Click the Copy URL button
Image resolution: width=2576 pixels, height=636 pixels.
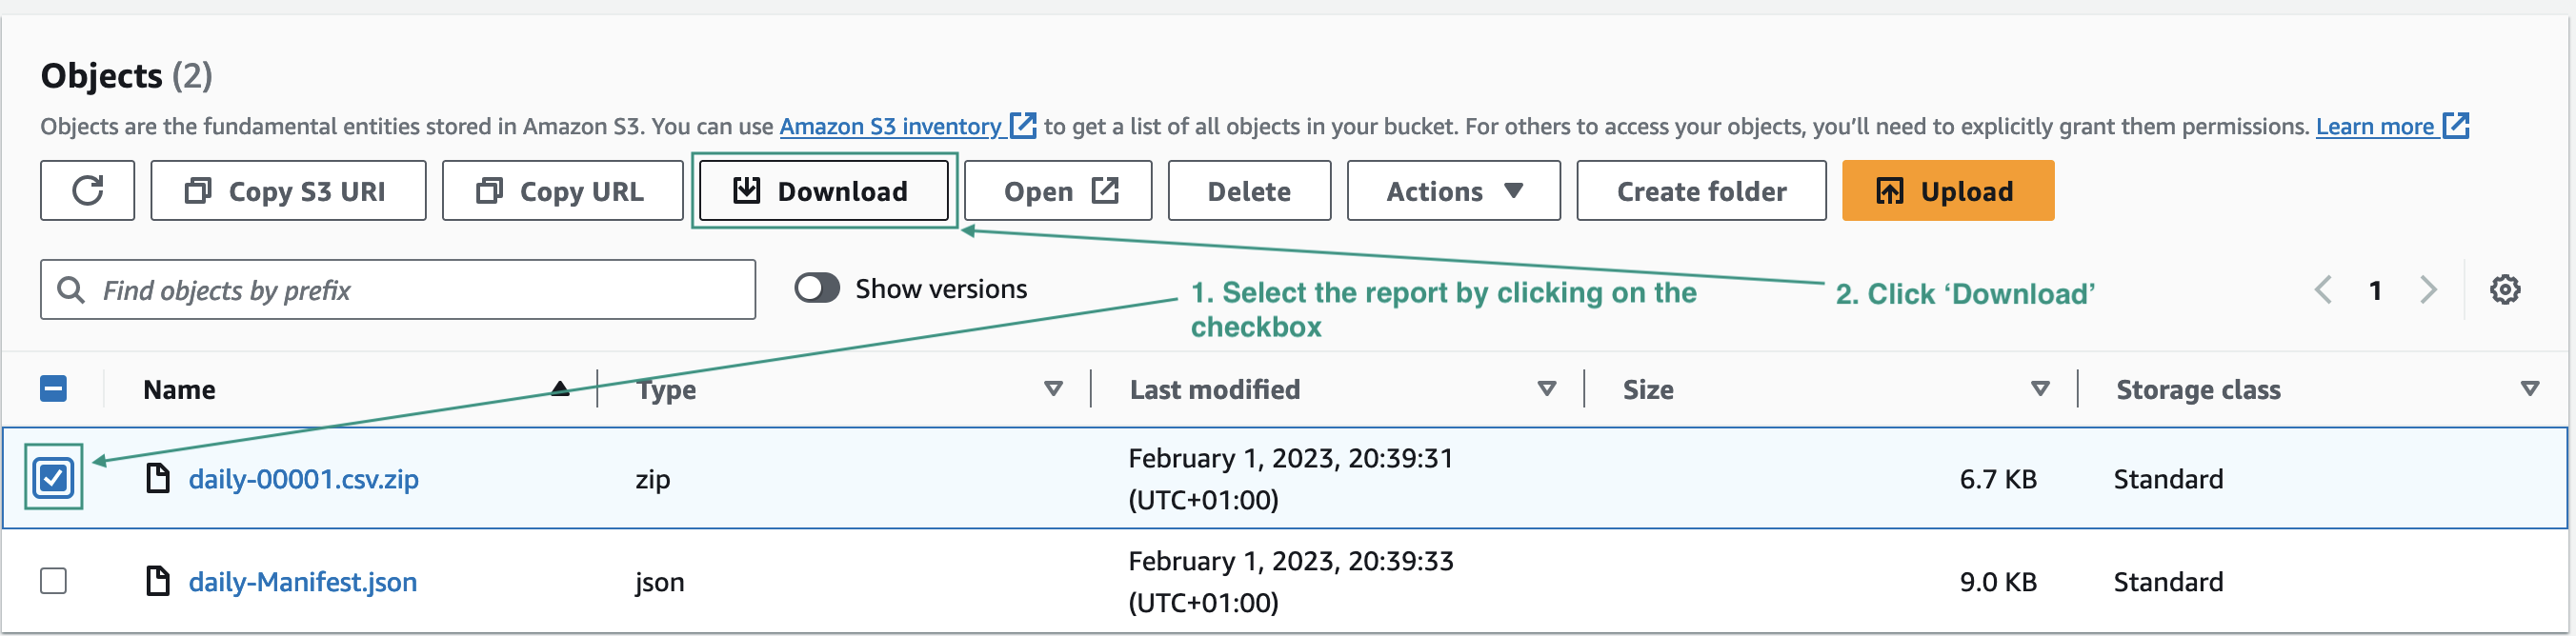pyautogui.click(x=562, y=190)
